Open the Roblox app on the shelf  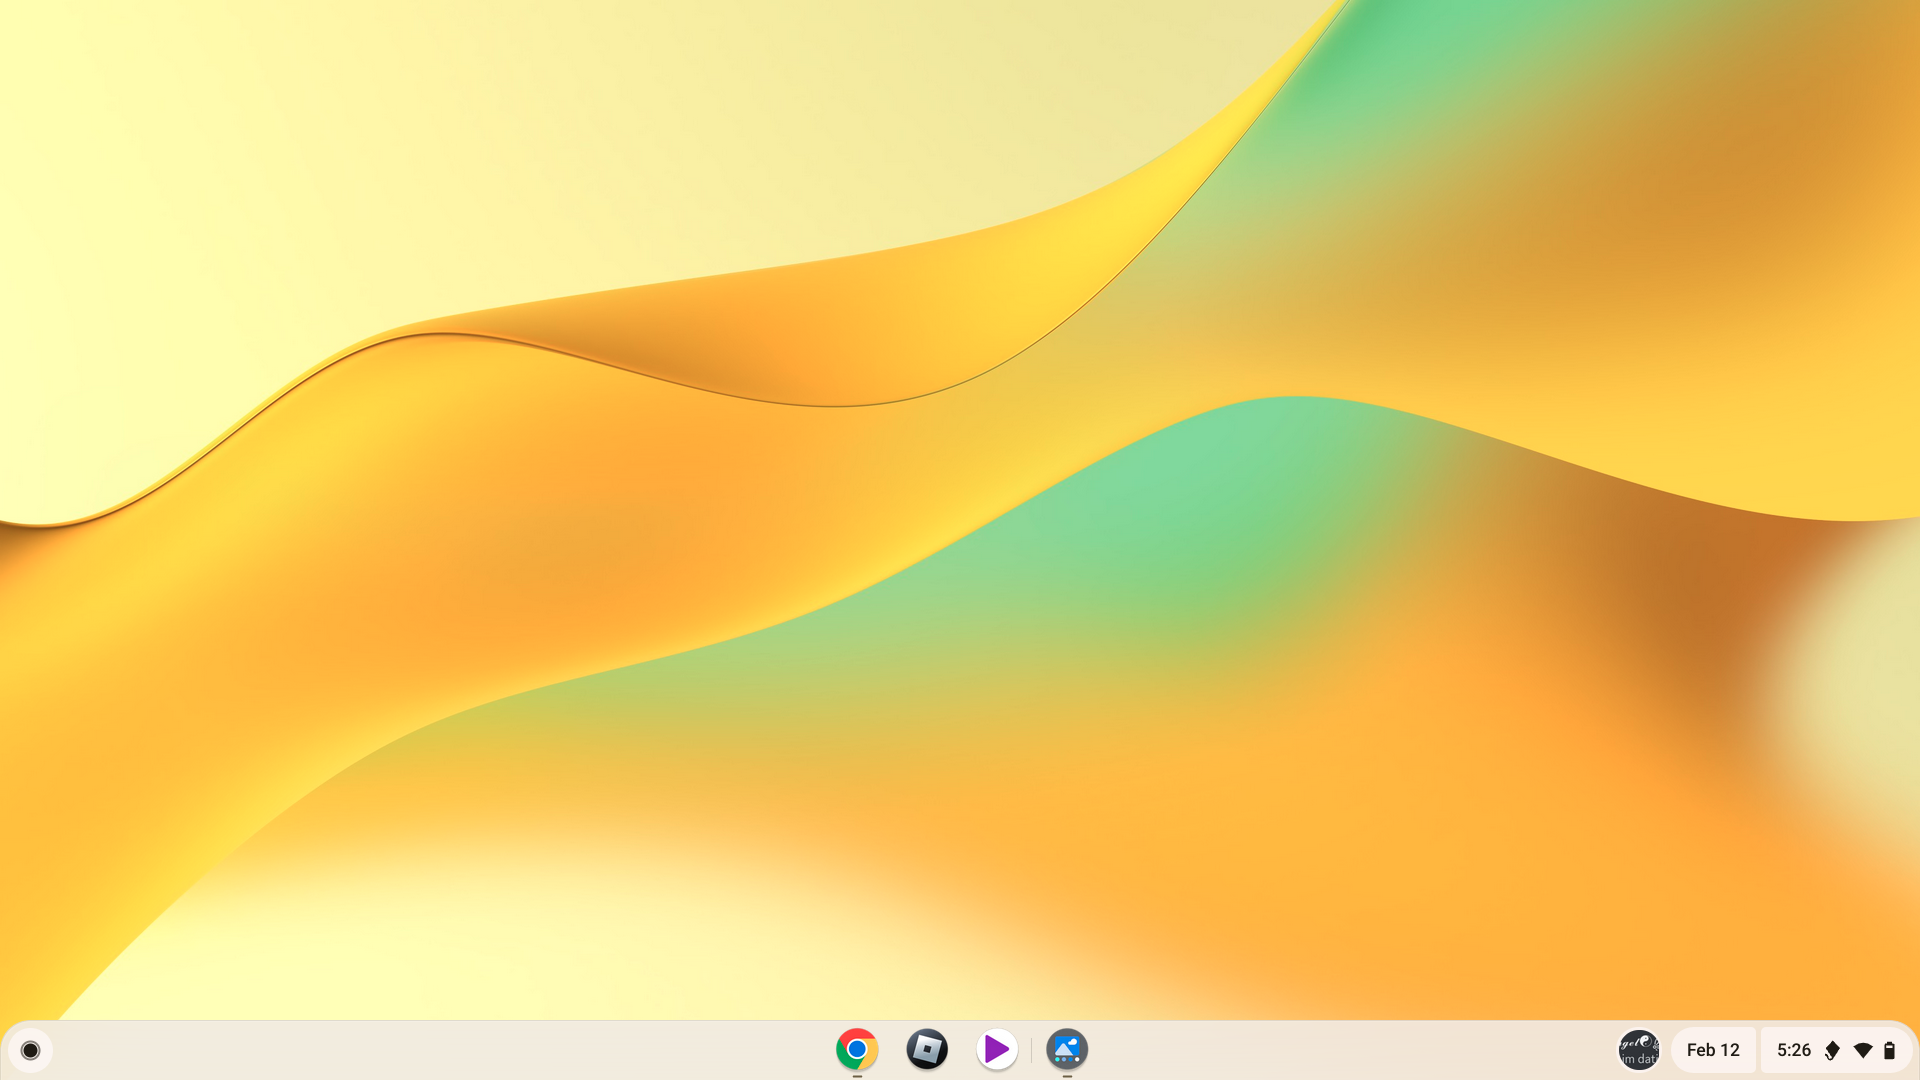pyautogui.click(x=927, y=1049)
